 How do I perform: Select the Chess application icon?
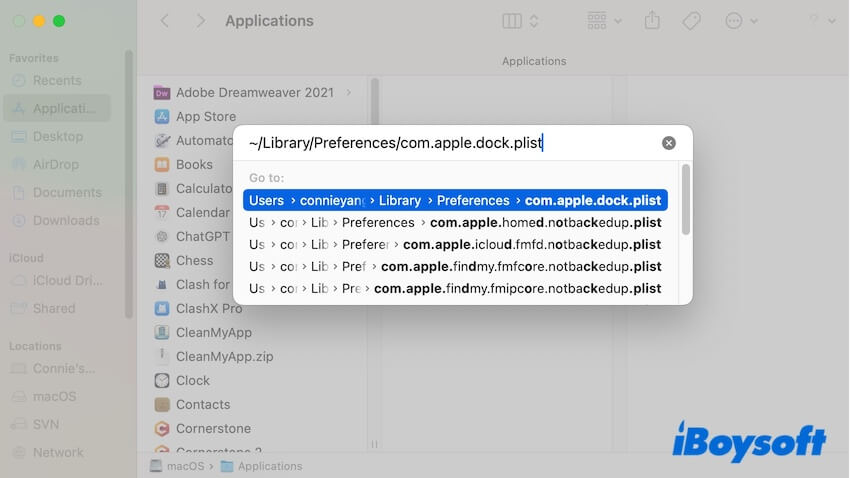(162, 260)
